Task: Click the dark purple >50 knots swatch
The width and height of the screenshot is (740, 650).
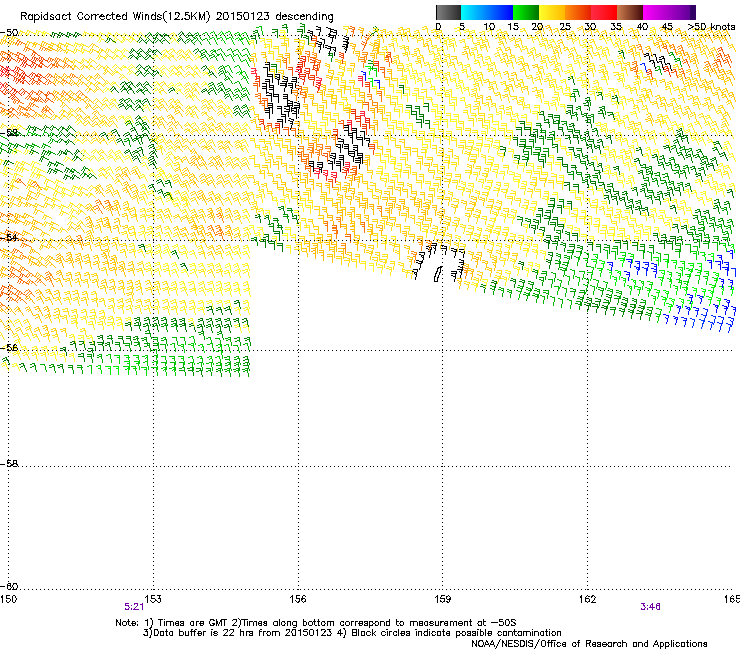Action: [x=693, y=12]
